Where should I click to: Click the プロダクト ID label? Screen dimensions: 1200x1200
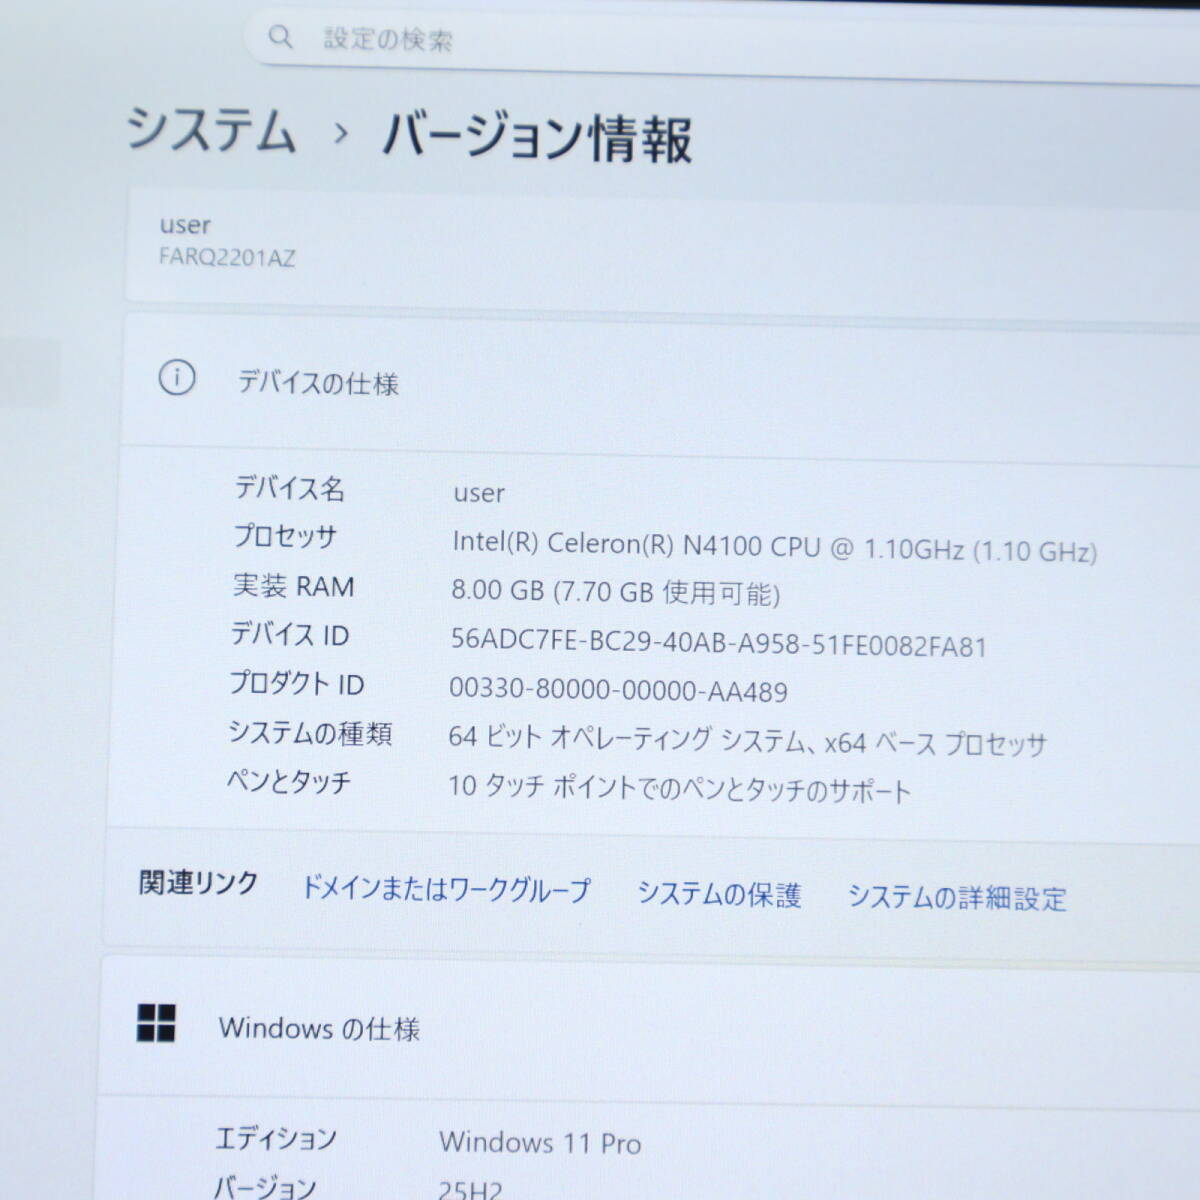point(296,683)
